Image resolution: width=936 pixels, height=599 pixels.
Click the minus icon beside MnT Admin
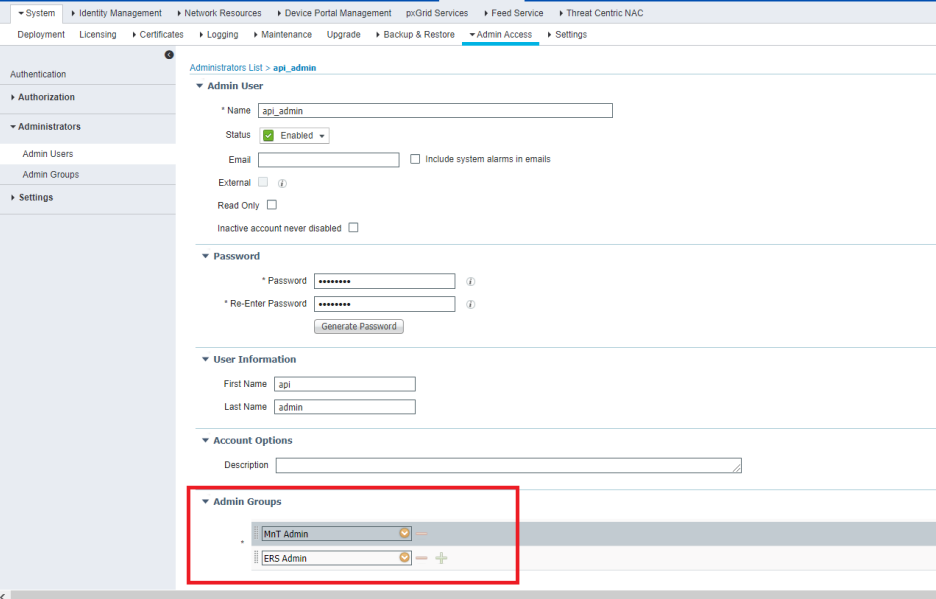[x=421, y=533]
